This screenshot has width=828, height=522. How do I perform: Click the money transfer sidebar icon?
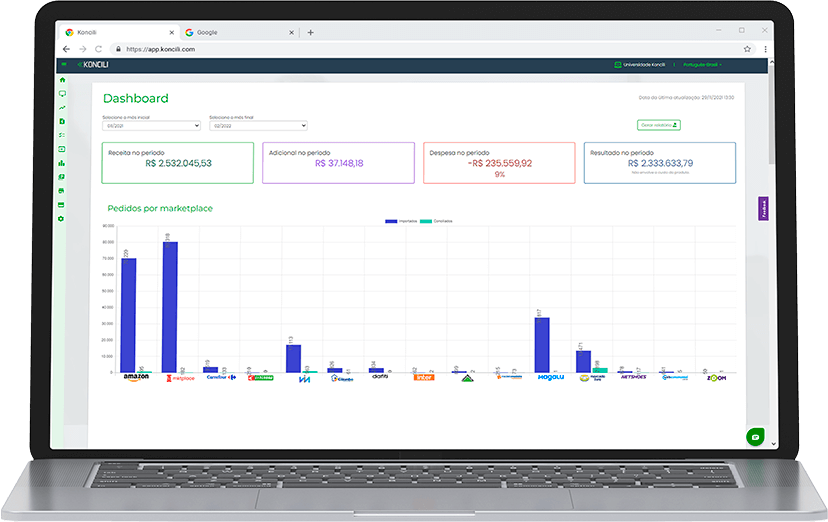click(62, 149)
